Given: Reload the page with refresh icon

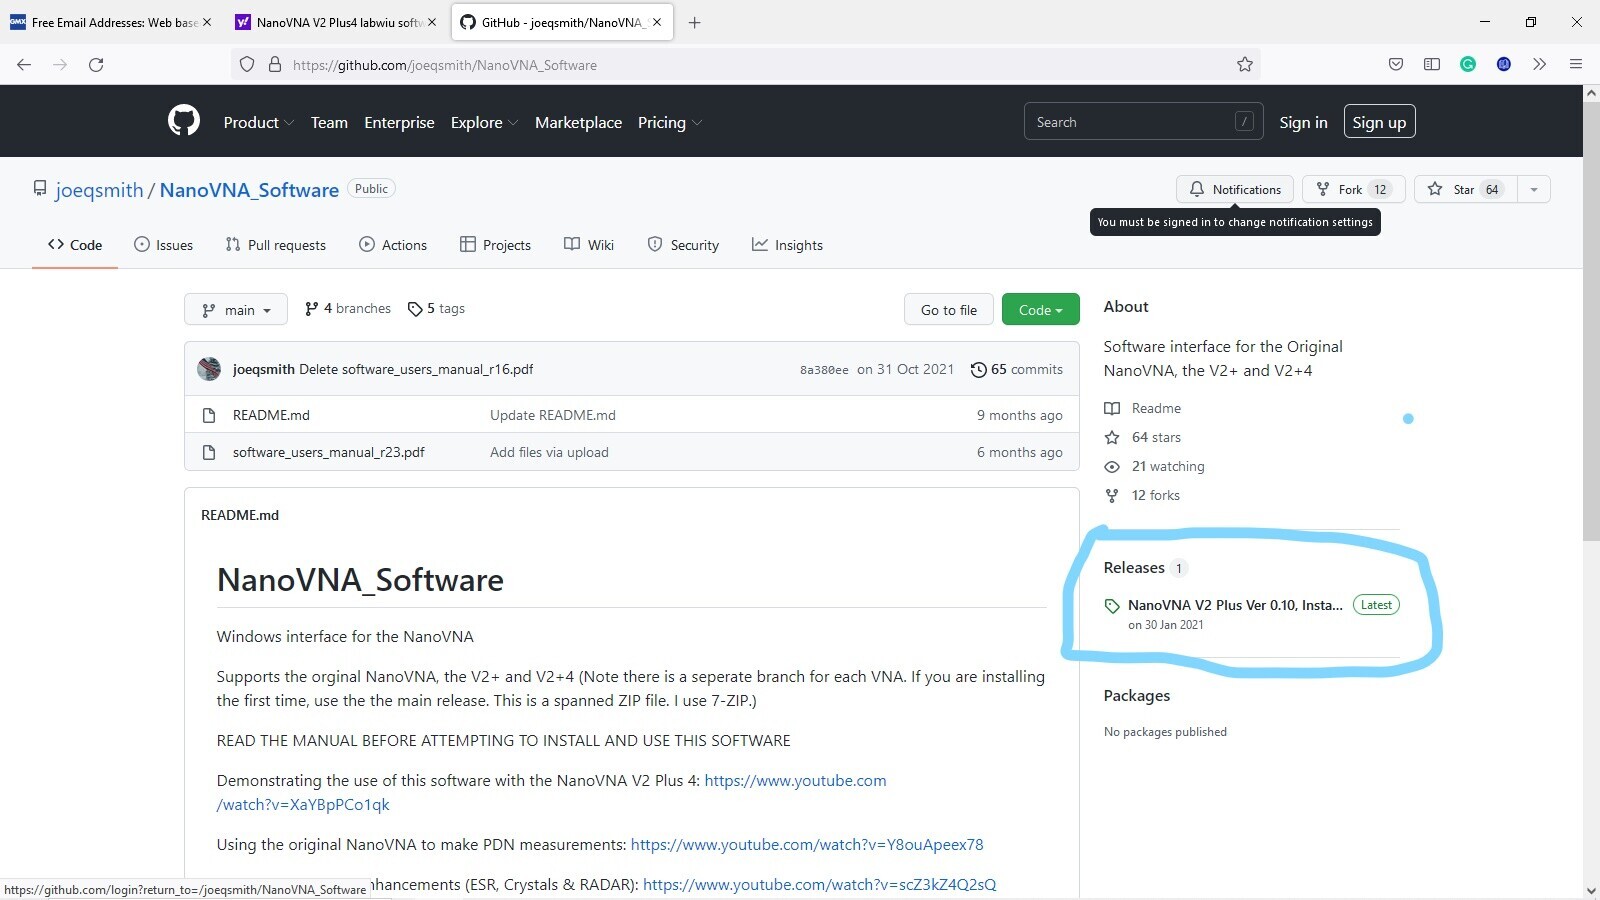Looking at the screenshot, I should 96,64.
